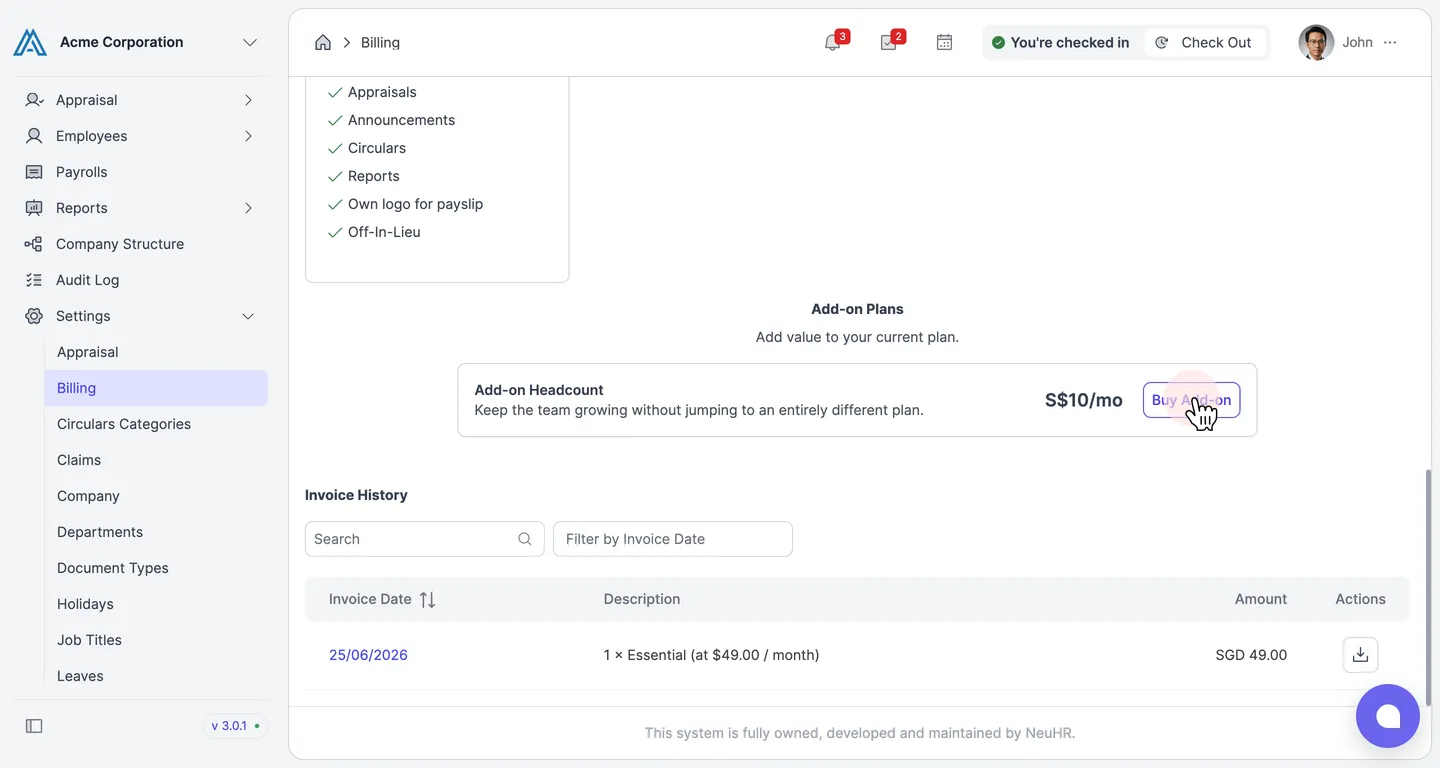The width and height of the screenshot is (1440, 768).
Task: Open the tasks inbox icon with badge
Action: pos(888,42)
